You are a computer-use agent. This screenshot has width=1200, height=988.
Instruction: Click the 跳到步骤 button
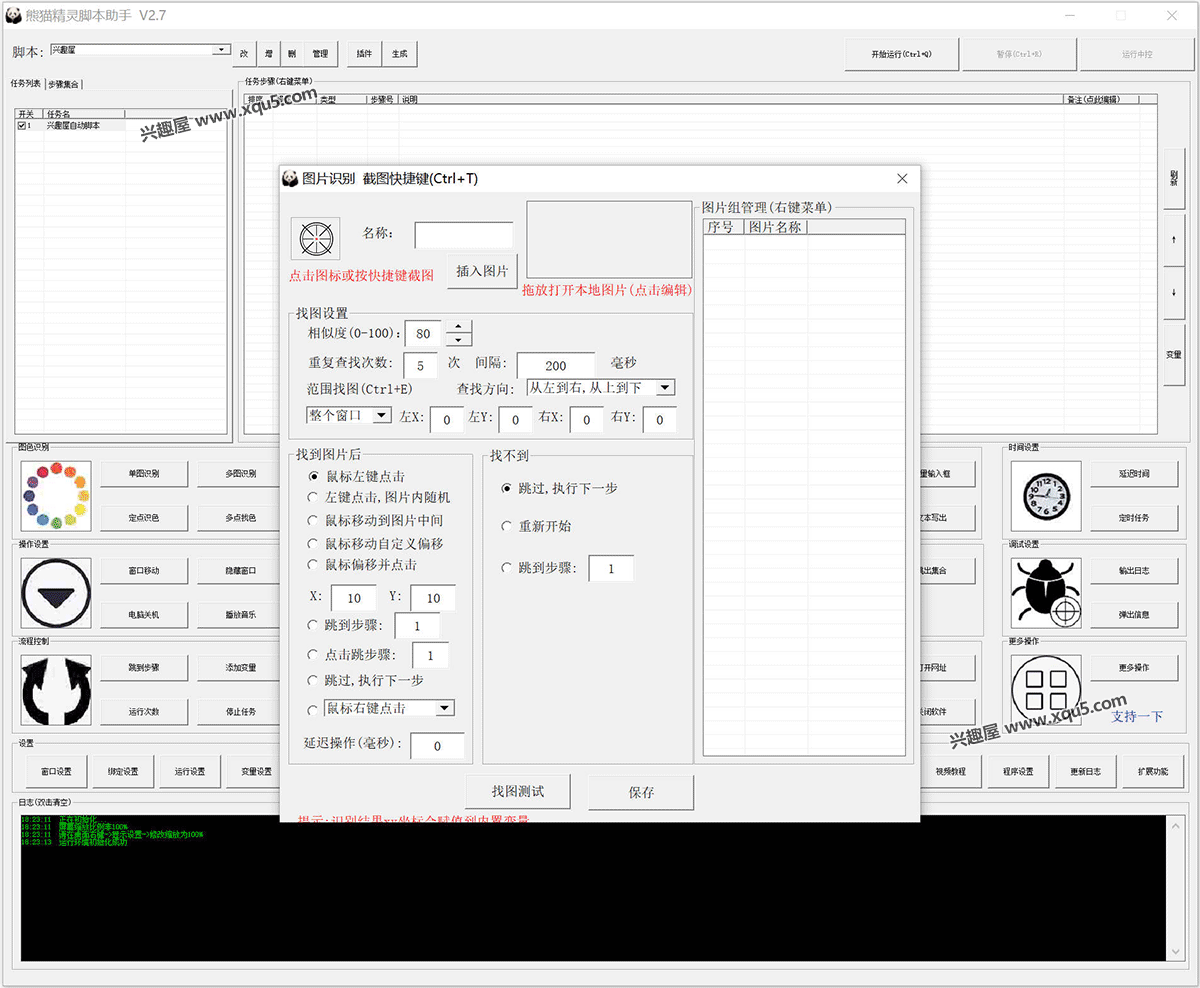[144, 668]
